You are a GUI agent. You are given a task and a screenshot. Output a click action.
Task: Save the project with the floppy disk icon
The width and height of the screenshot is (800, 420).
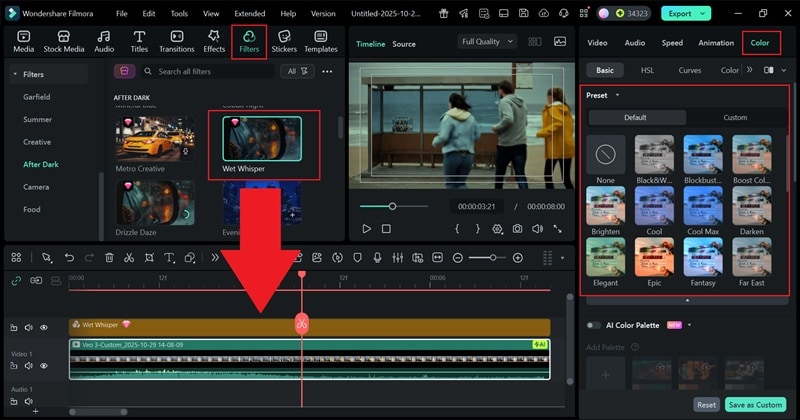tap(523, 13)
